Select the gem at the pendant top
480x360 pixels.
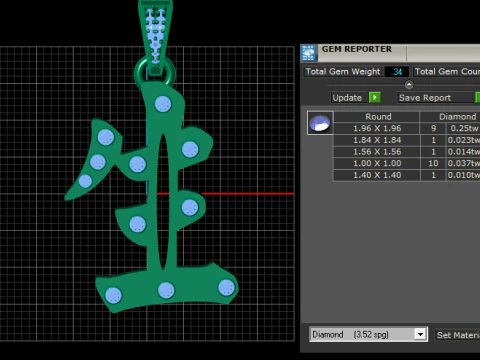tap(163, 104)
